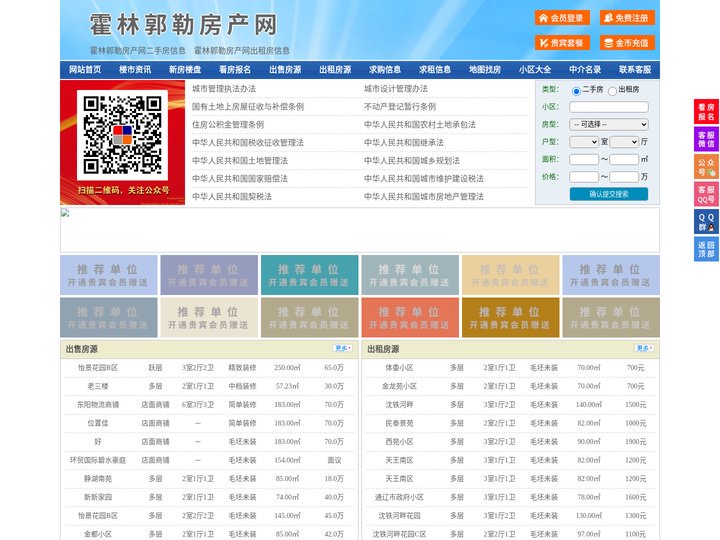Open the 房型 可选择 dropdown
The height and width of the screenshot is (540, 720).
point(609,124)
